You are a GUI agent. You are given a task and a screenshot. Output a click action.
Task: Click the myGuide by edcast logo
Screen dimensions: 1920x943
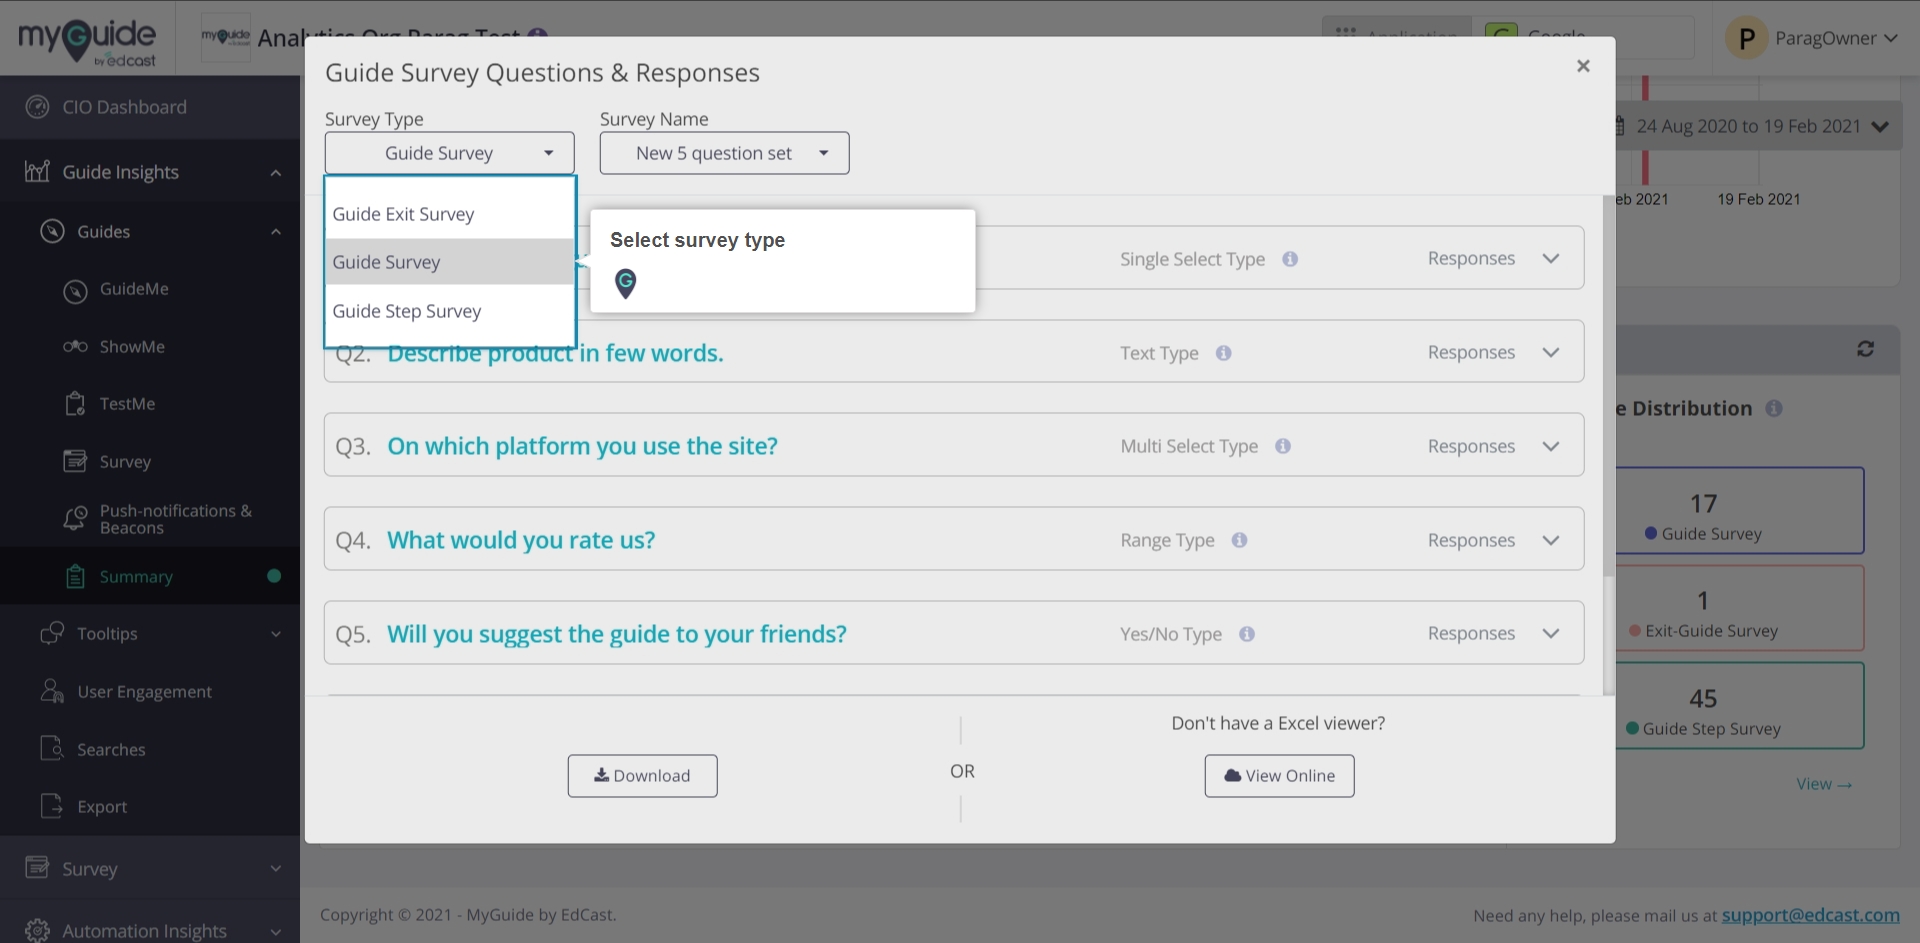(87, 42)
